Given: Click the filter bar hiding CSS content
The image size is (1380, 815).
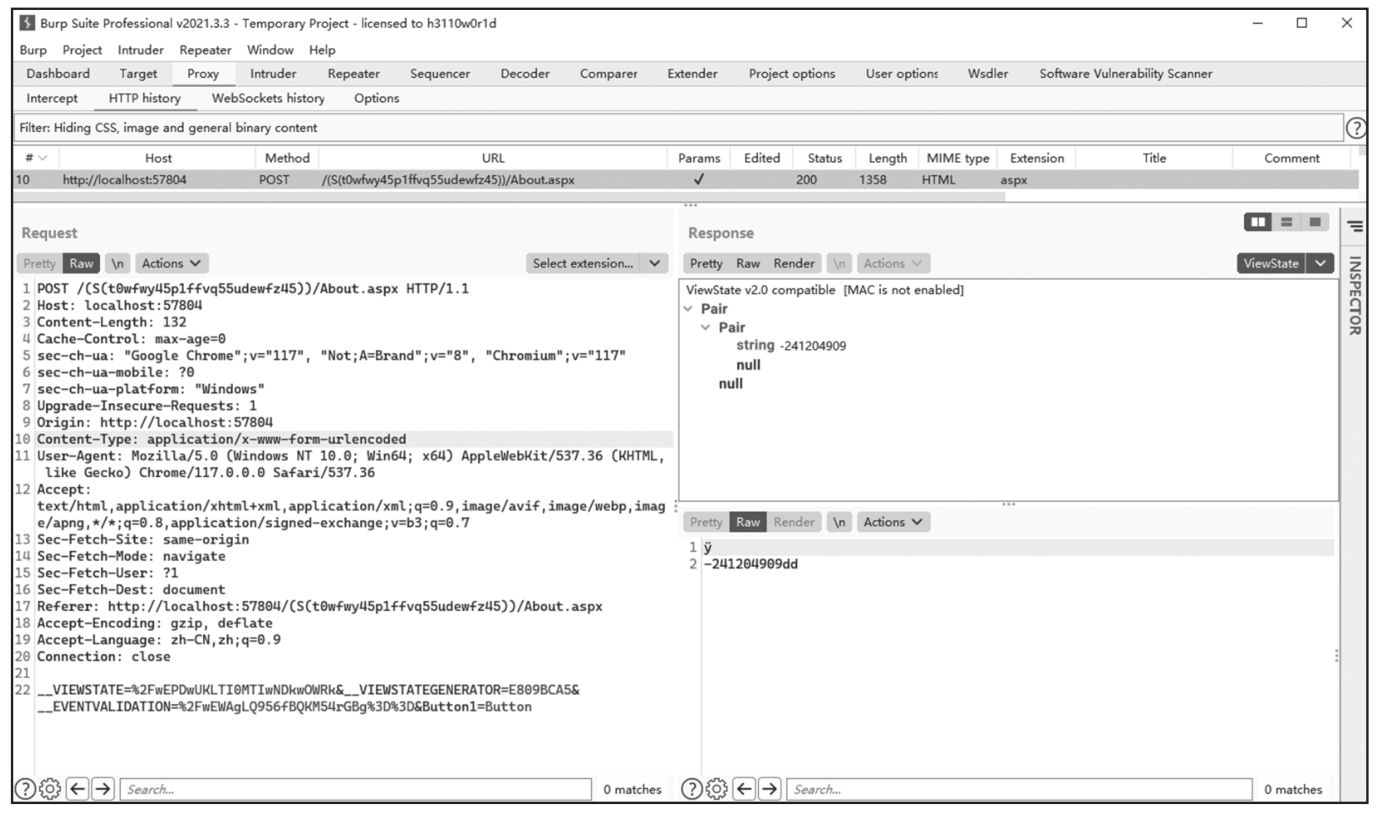Looking at the screenshot, I should click(679, 128).
